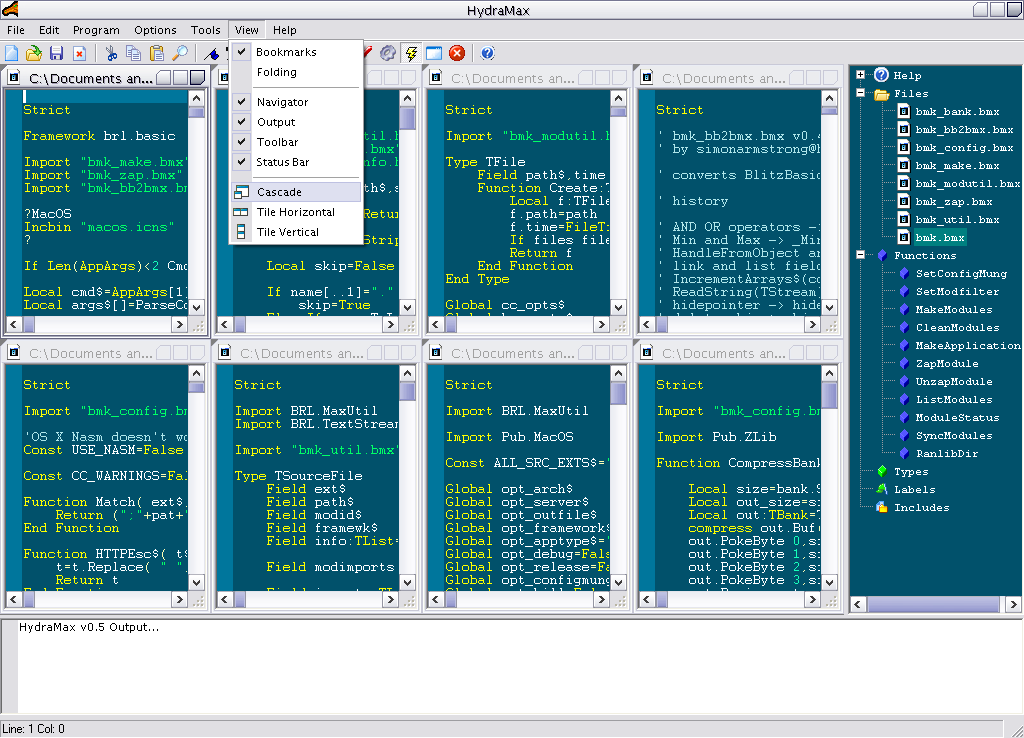
Task: Choose Cascade from the View menu
Action: [x=279, y=192]
